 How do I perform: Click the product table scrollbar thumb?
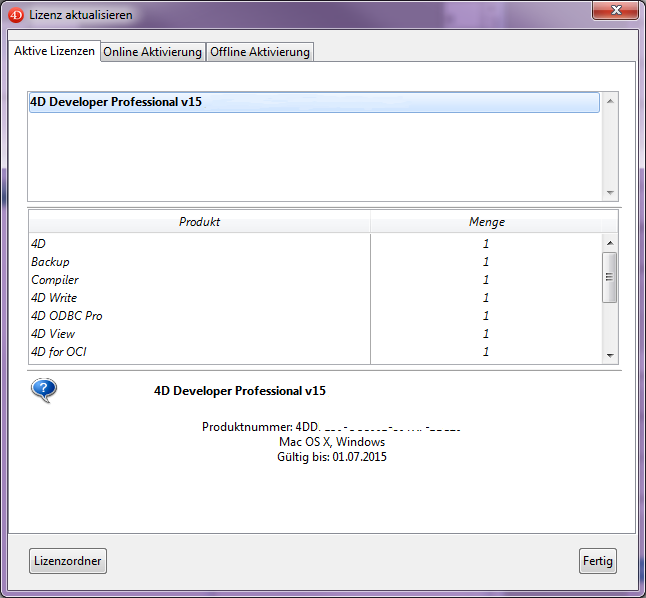[610, 277]
